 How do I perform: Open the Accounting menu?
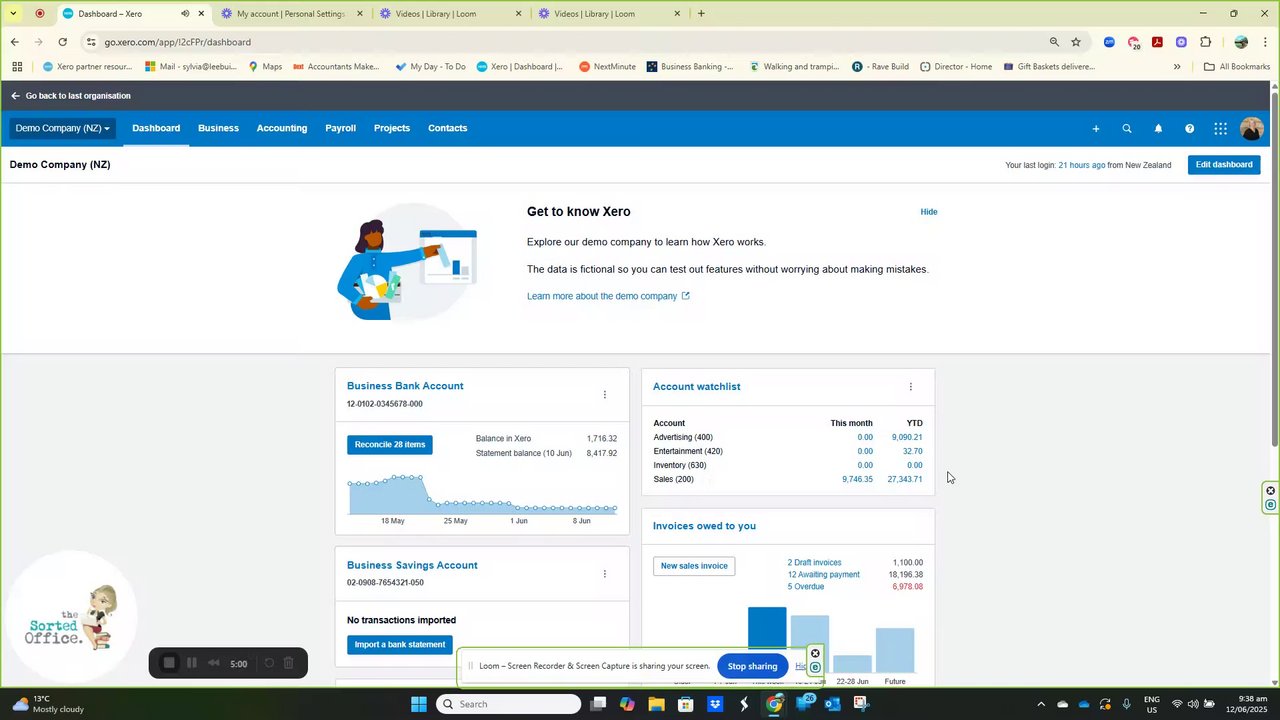(282, 128)
